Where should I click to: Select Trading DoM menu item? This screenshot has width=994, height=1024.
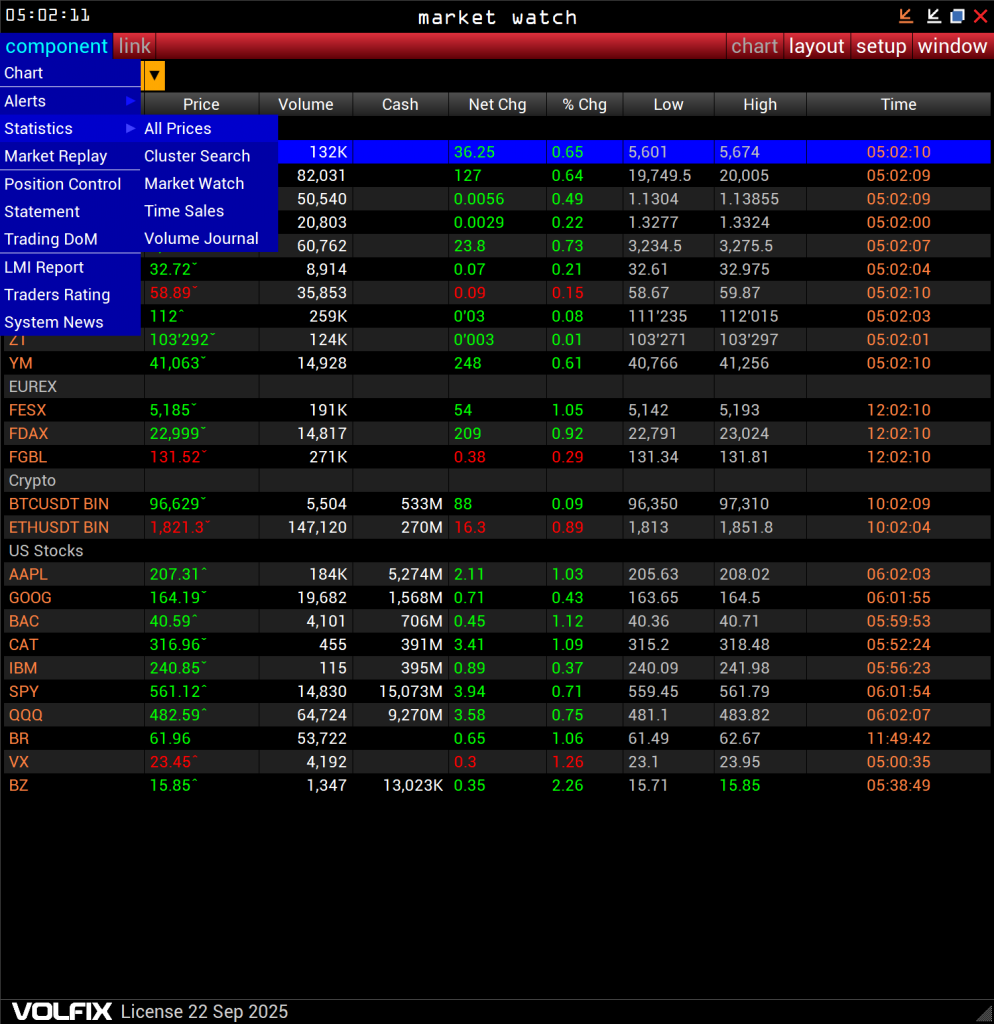[x=70, y=239]
